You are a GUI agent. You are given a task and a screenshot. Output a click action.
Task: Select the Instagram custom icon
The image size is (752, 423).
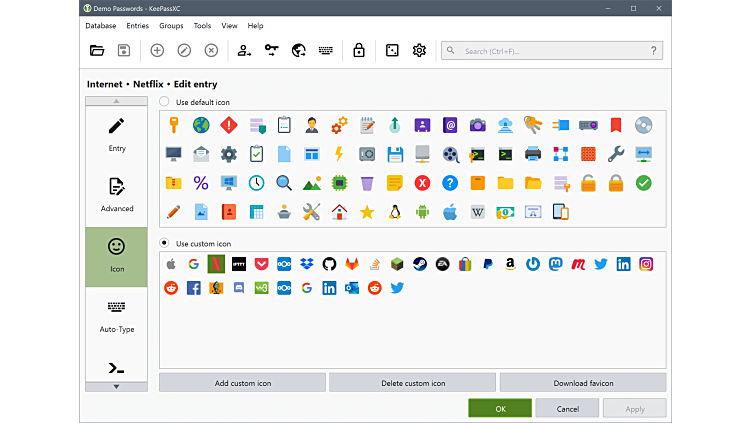tap(646, 264)
